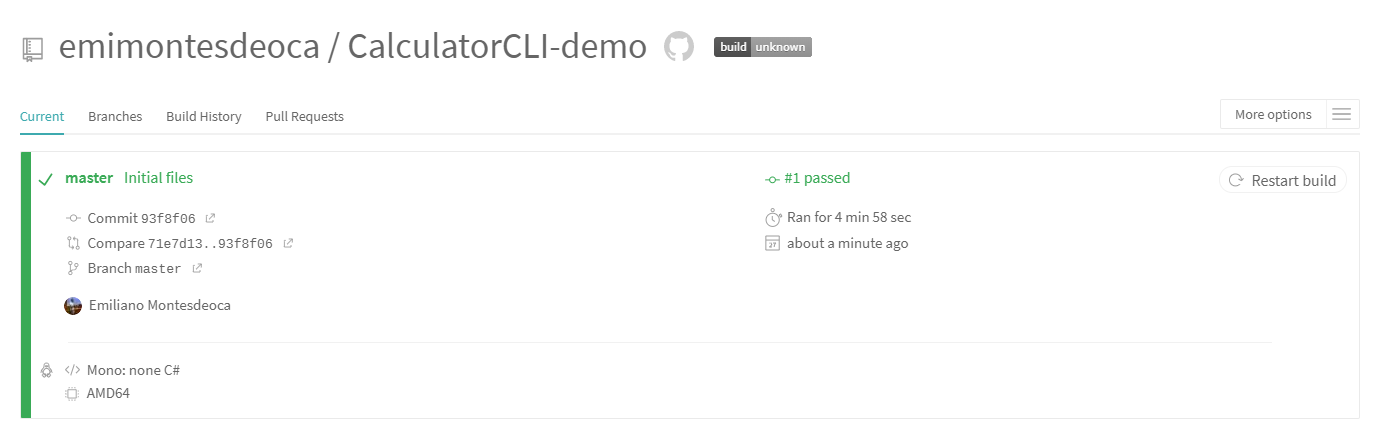Expand the More options dropdown

pyautogui.click(x=1273, y=115)
